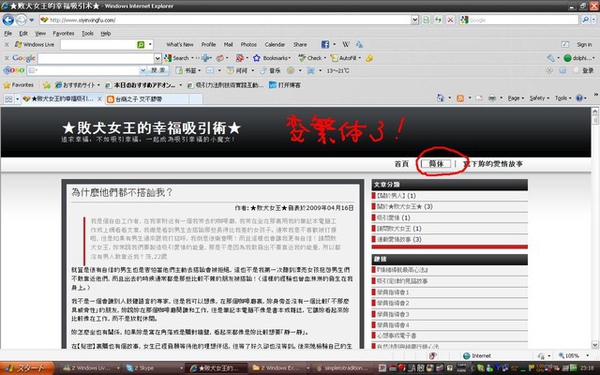Click the What's New link
Screen dimensions: 600x375
(x=180, y=45)
